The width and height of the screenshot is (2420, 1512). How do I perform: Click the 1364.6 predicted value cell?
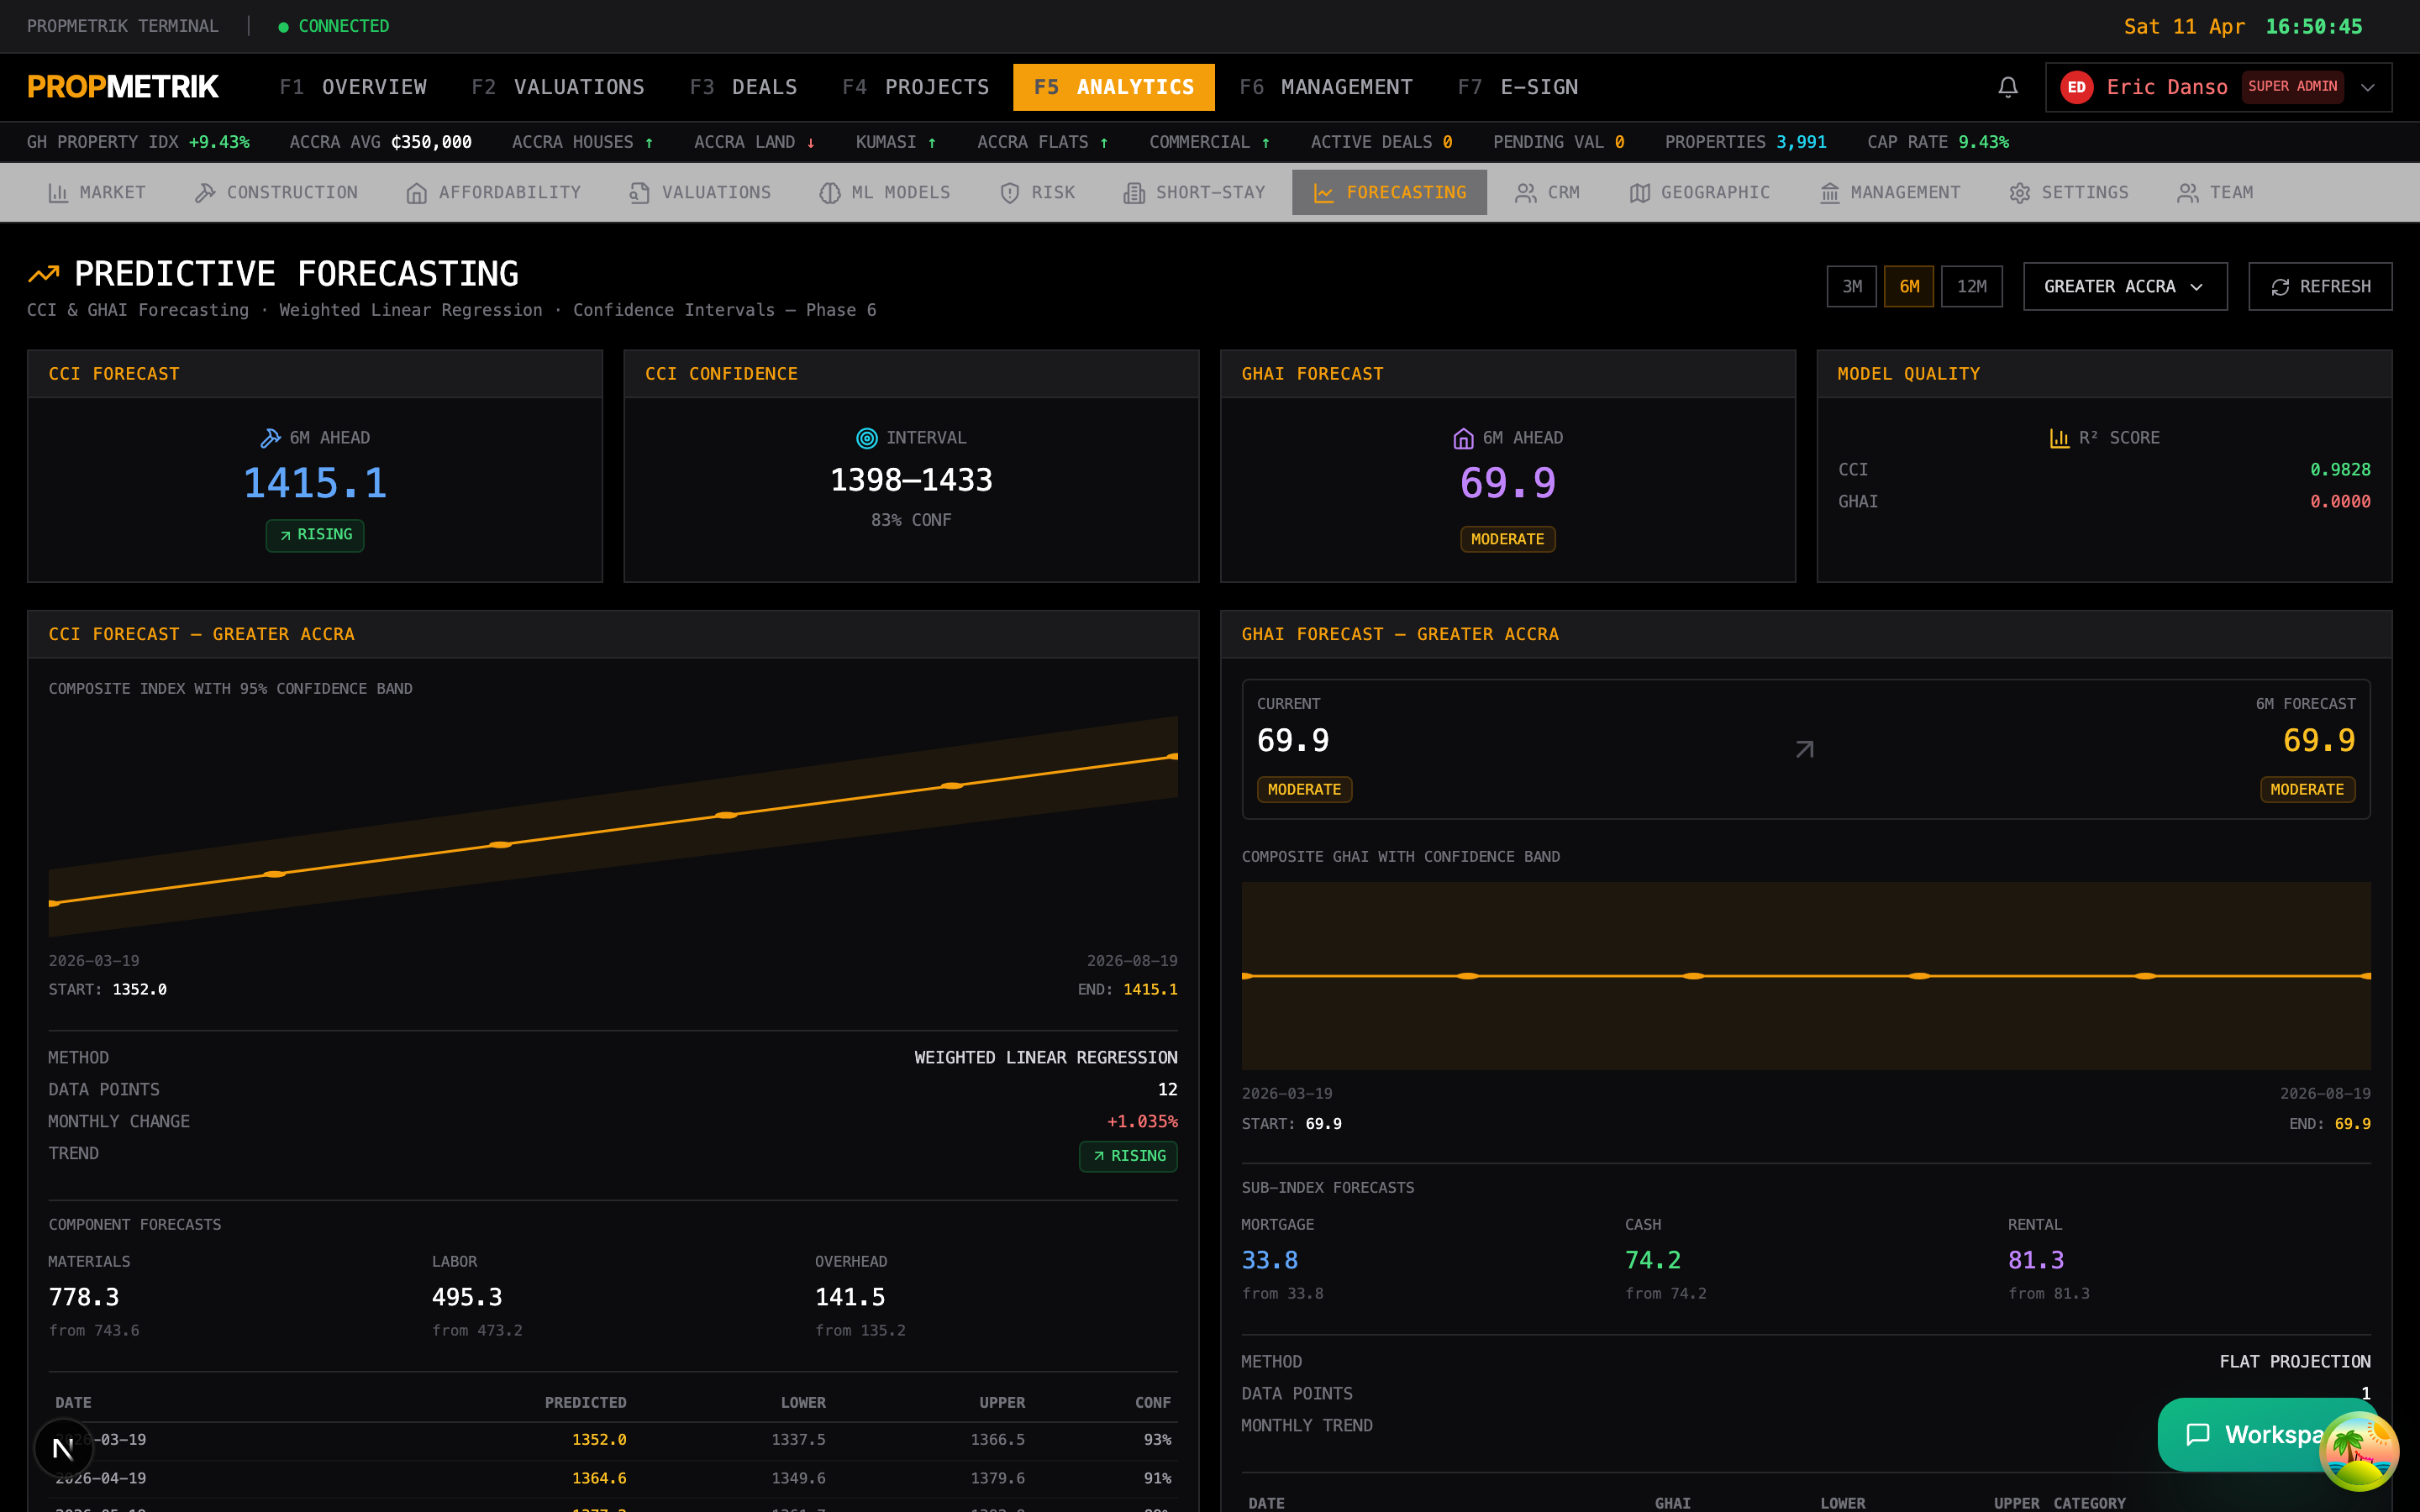pos(598,1477)
